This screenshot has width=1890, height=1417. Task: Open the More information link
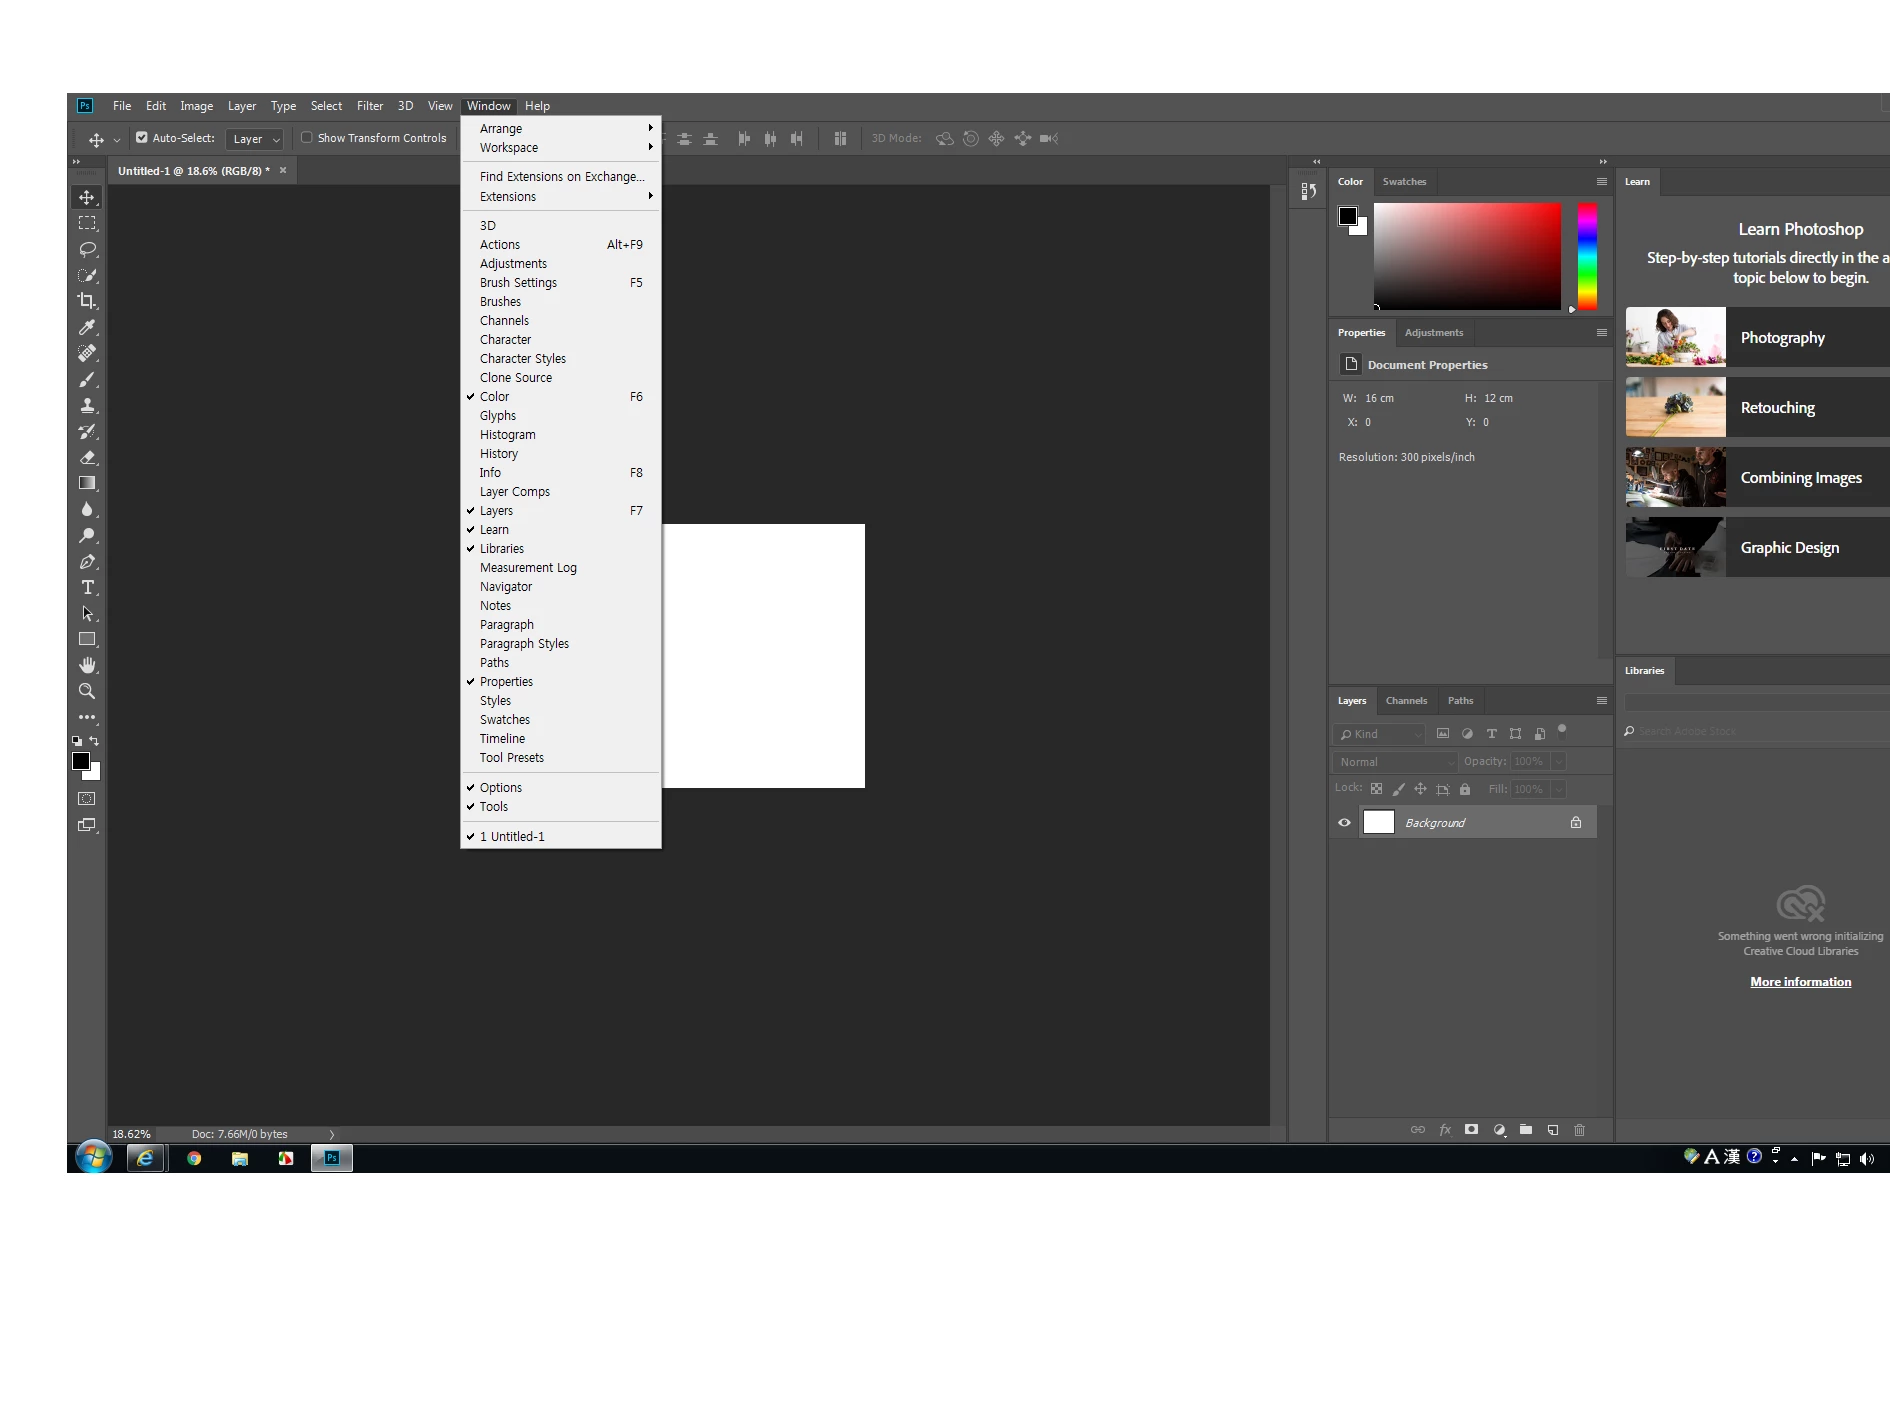1800,982
